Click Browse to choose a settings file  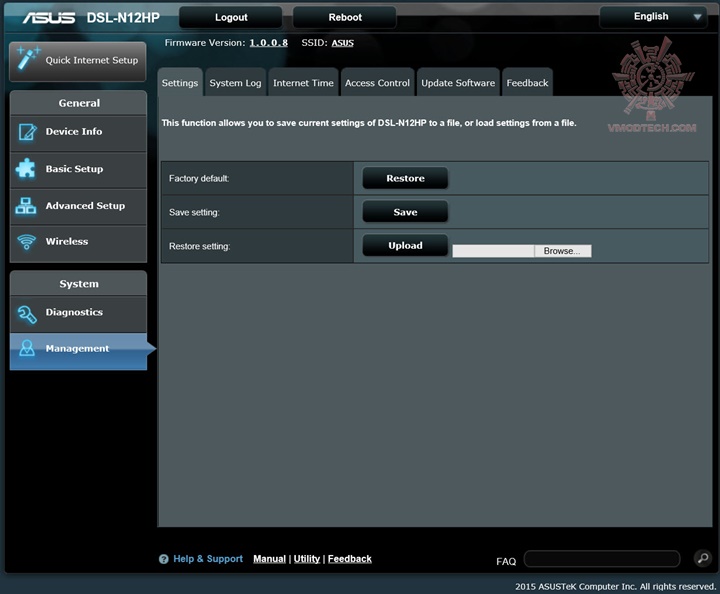point(562,251)
